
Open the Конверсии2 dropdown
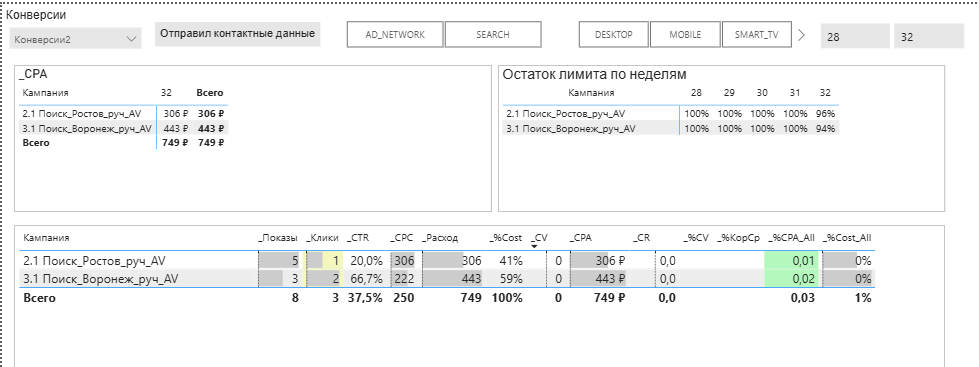pyautogui.click(x=75, y=39)
